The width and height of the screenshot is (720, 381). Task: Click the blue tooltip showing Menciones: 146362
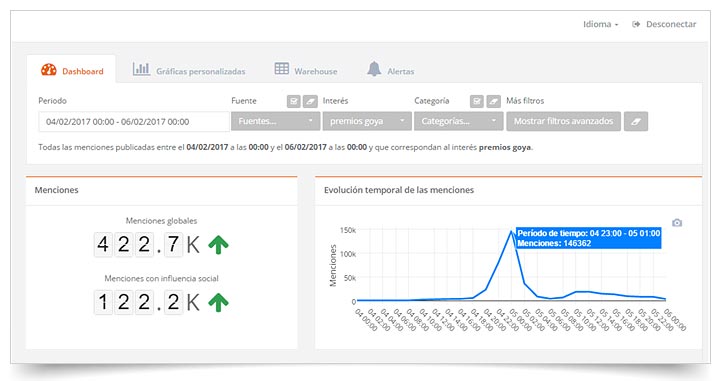pyautogui.click(x=589, y=238)
